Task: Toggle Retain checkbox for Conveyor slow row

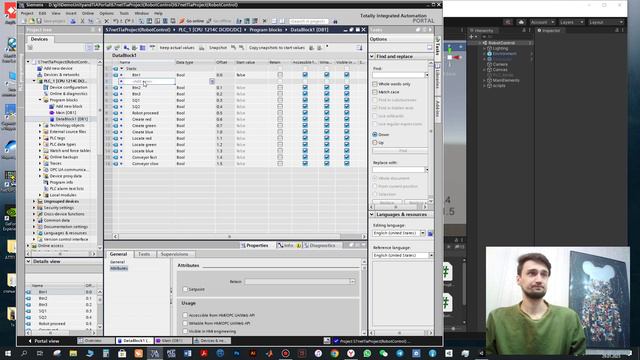Action: tap(280, 163)
